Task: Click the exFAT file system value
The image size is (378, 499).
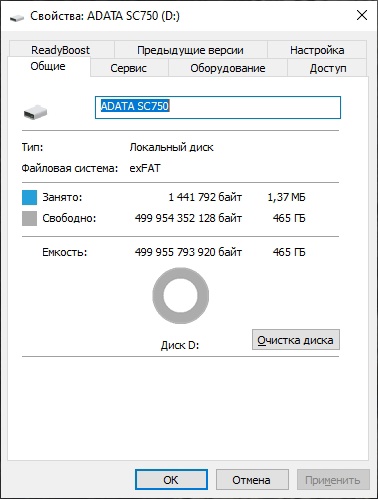Action: point(145,168)
